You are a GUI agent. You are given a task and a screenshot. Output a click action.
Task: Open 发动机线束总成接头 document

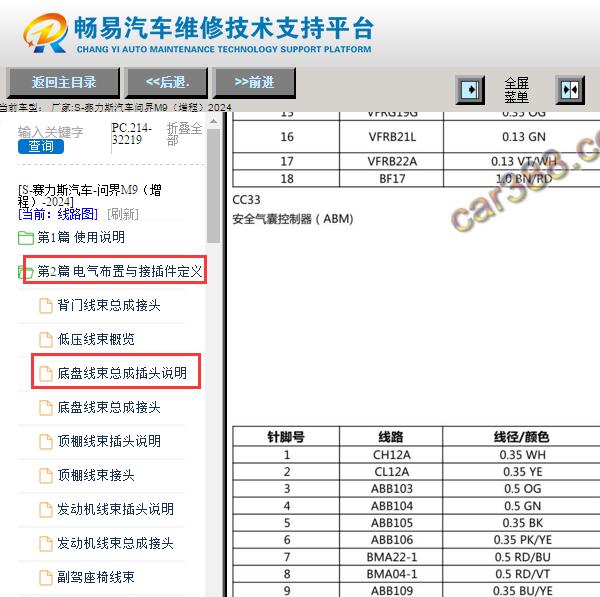point(116,543)
